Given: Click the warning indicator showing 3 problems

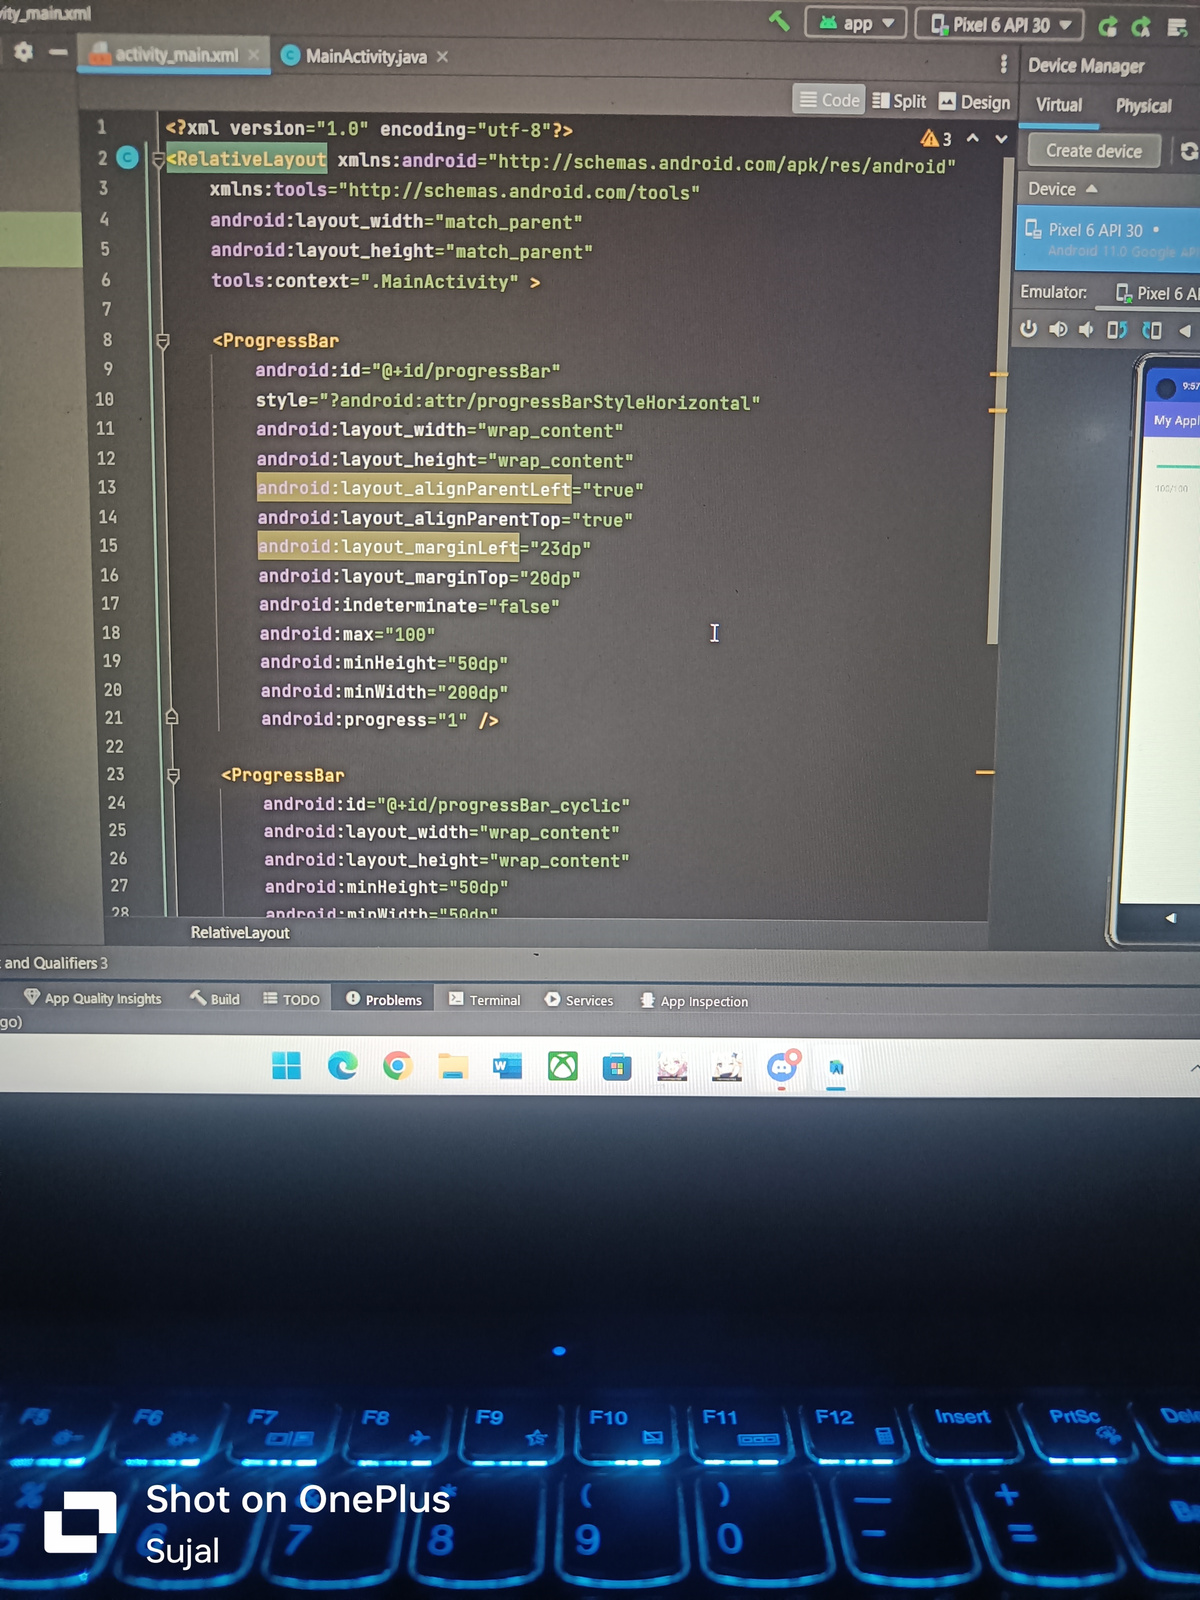Looking at the screenshot, I should [936, 138].
